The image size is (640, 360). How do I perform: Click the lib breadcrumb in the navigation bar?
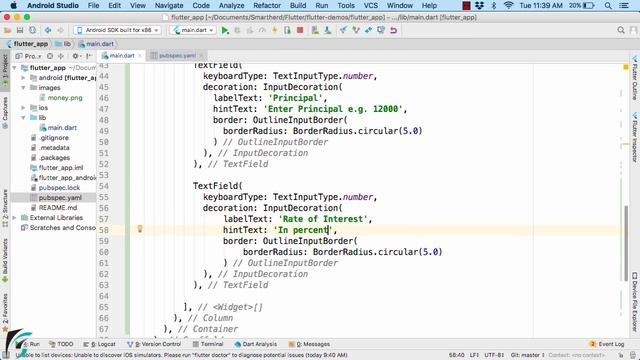[x=64, y=44]
